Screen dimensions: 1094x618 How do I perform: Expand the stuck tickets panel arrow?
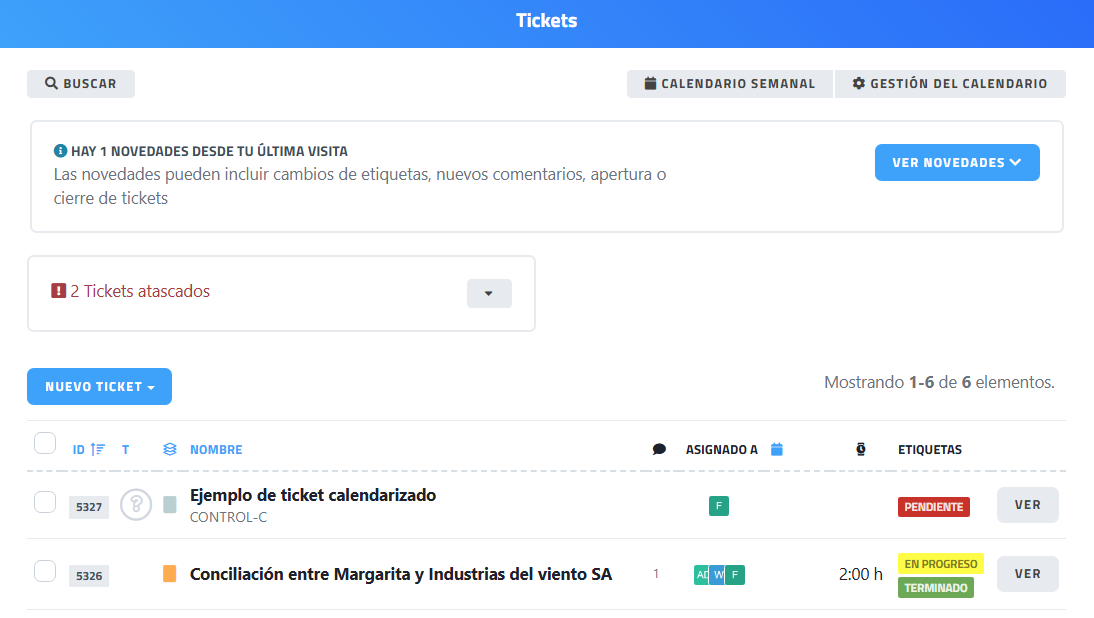click(x=489, y=293)
